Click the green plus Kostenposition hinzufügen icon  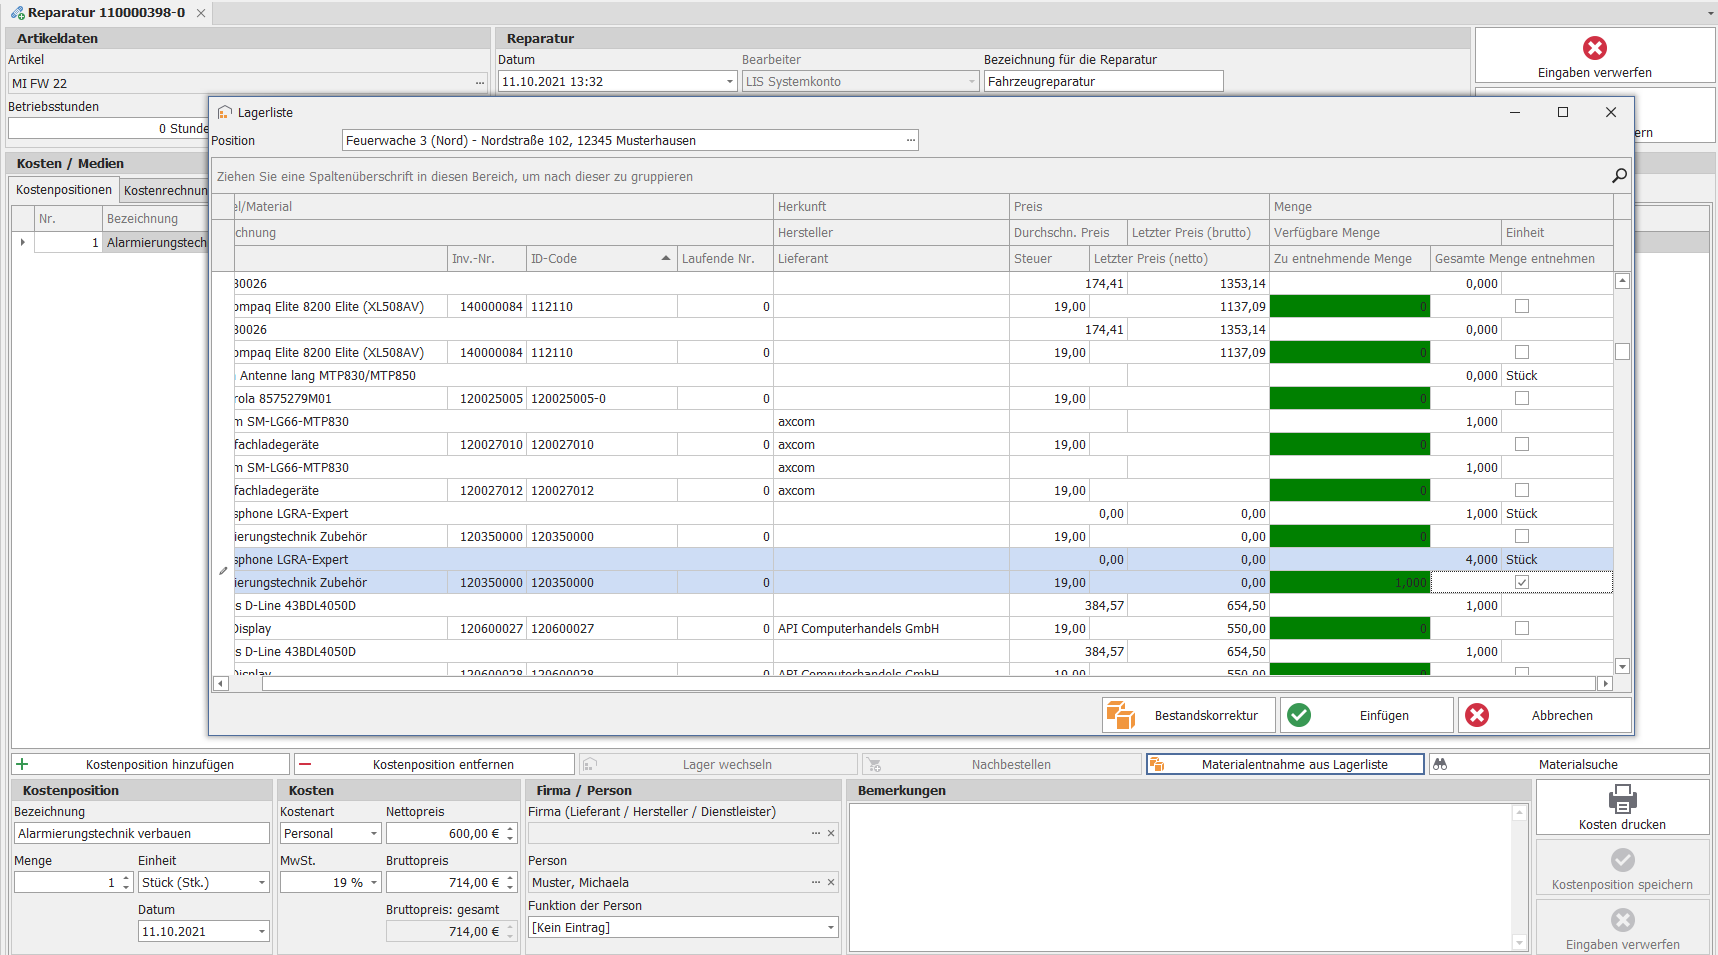point(22,764)
